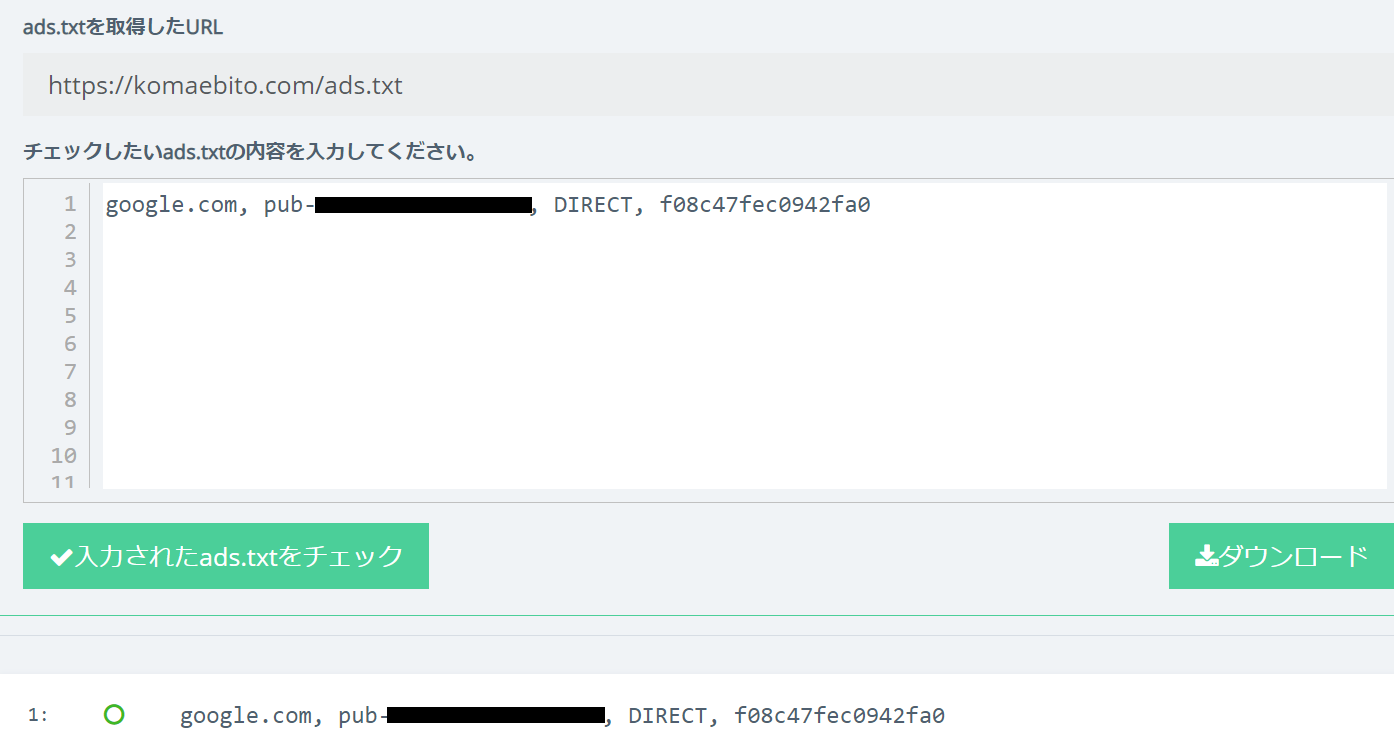Click the green circle status icon
The image size is (1394, 750).
pos(114,714)
